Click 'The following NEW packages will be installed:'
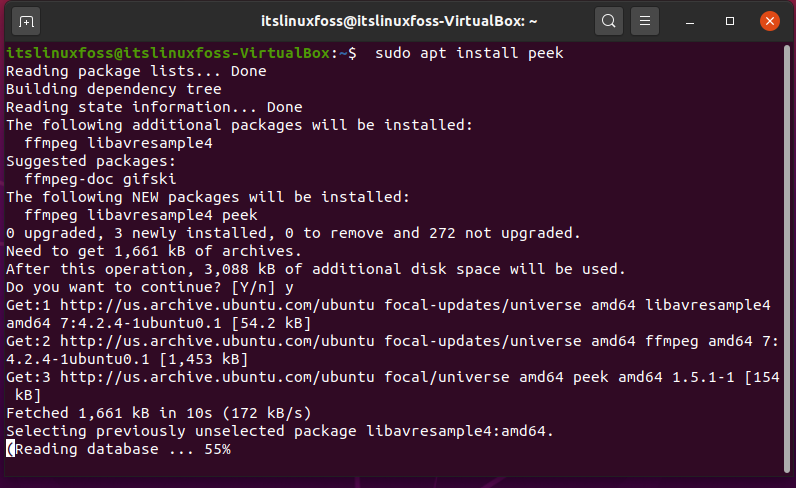 tap(208, 198)
